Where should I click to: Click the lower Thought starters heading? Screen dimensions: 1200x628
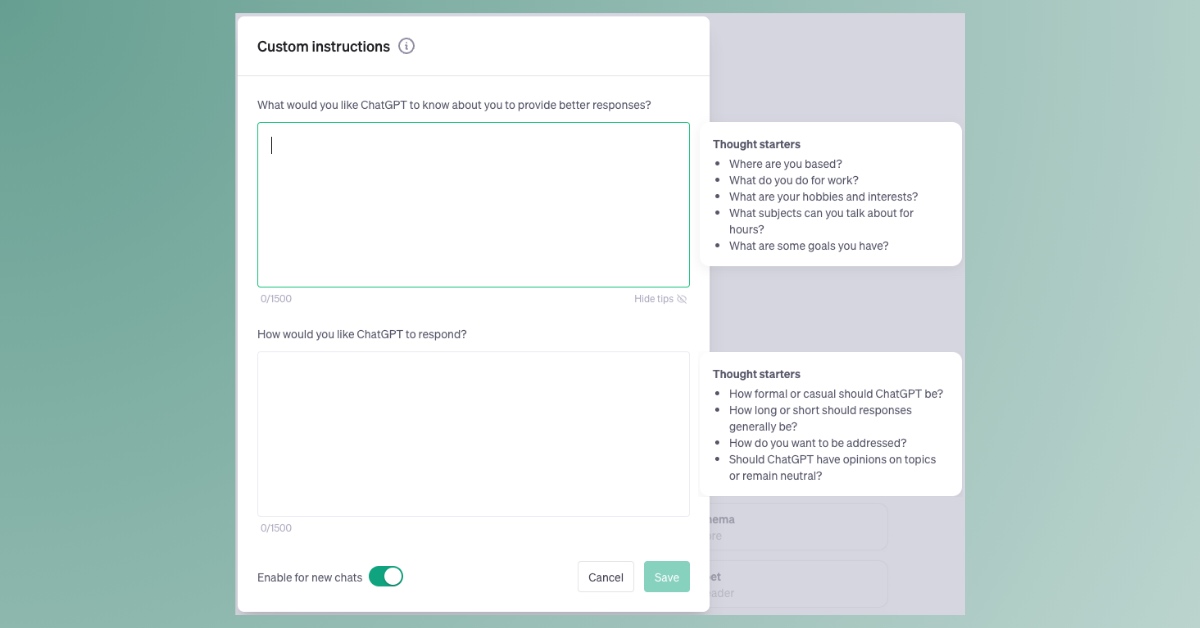coord(756,375)
